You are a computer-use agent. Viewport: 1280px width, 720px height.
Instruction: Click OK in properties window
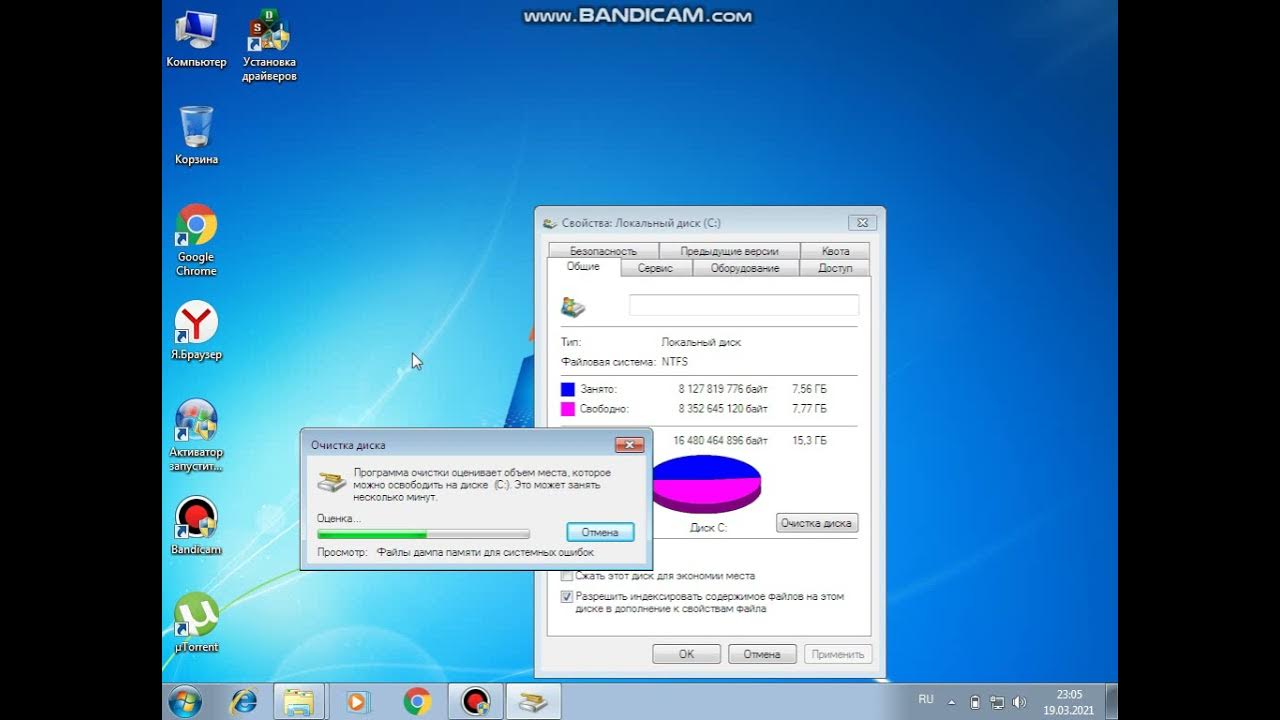pyautogui.click(x=686, y=654)
